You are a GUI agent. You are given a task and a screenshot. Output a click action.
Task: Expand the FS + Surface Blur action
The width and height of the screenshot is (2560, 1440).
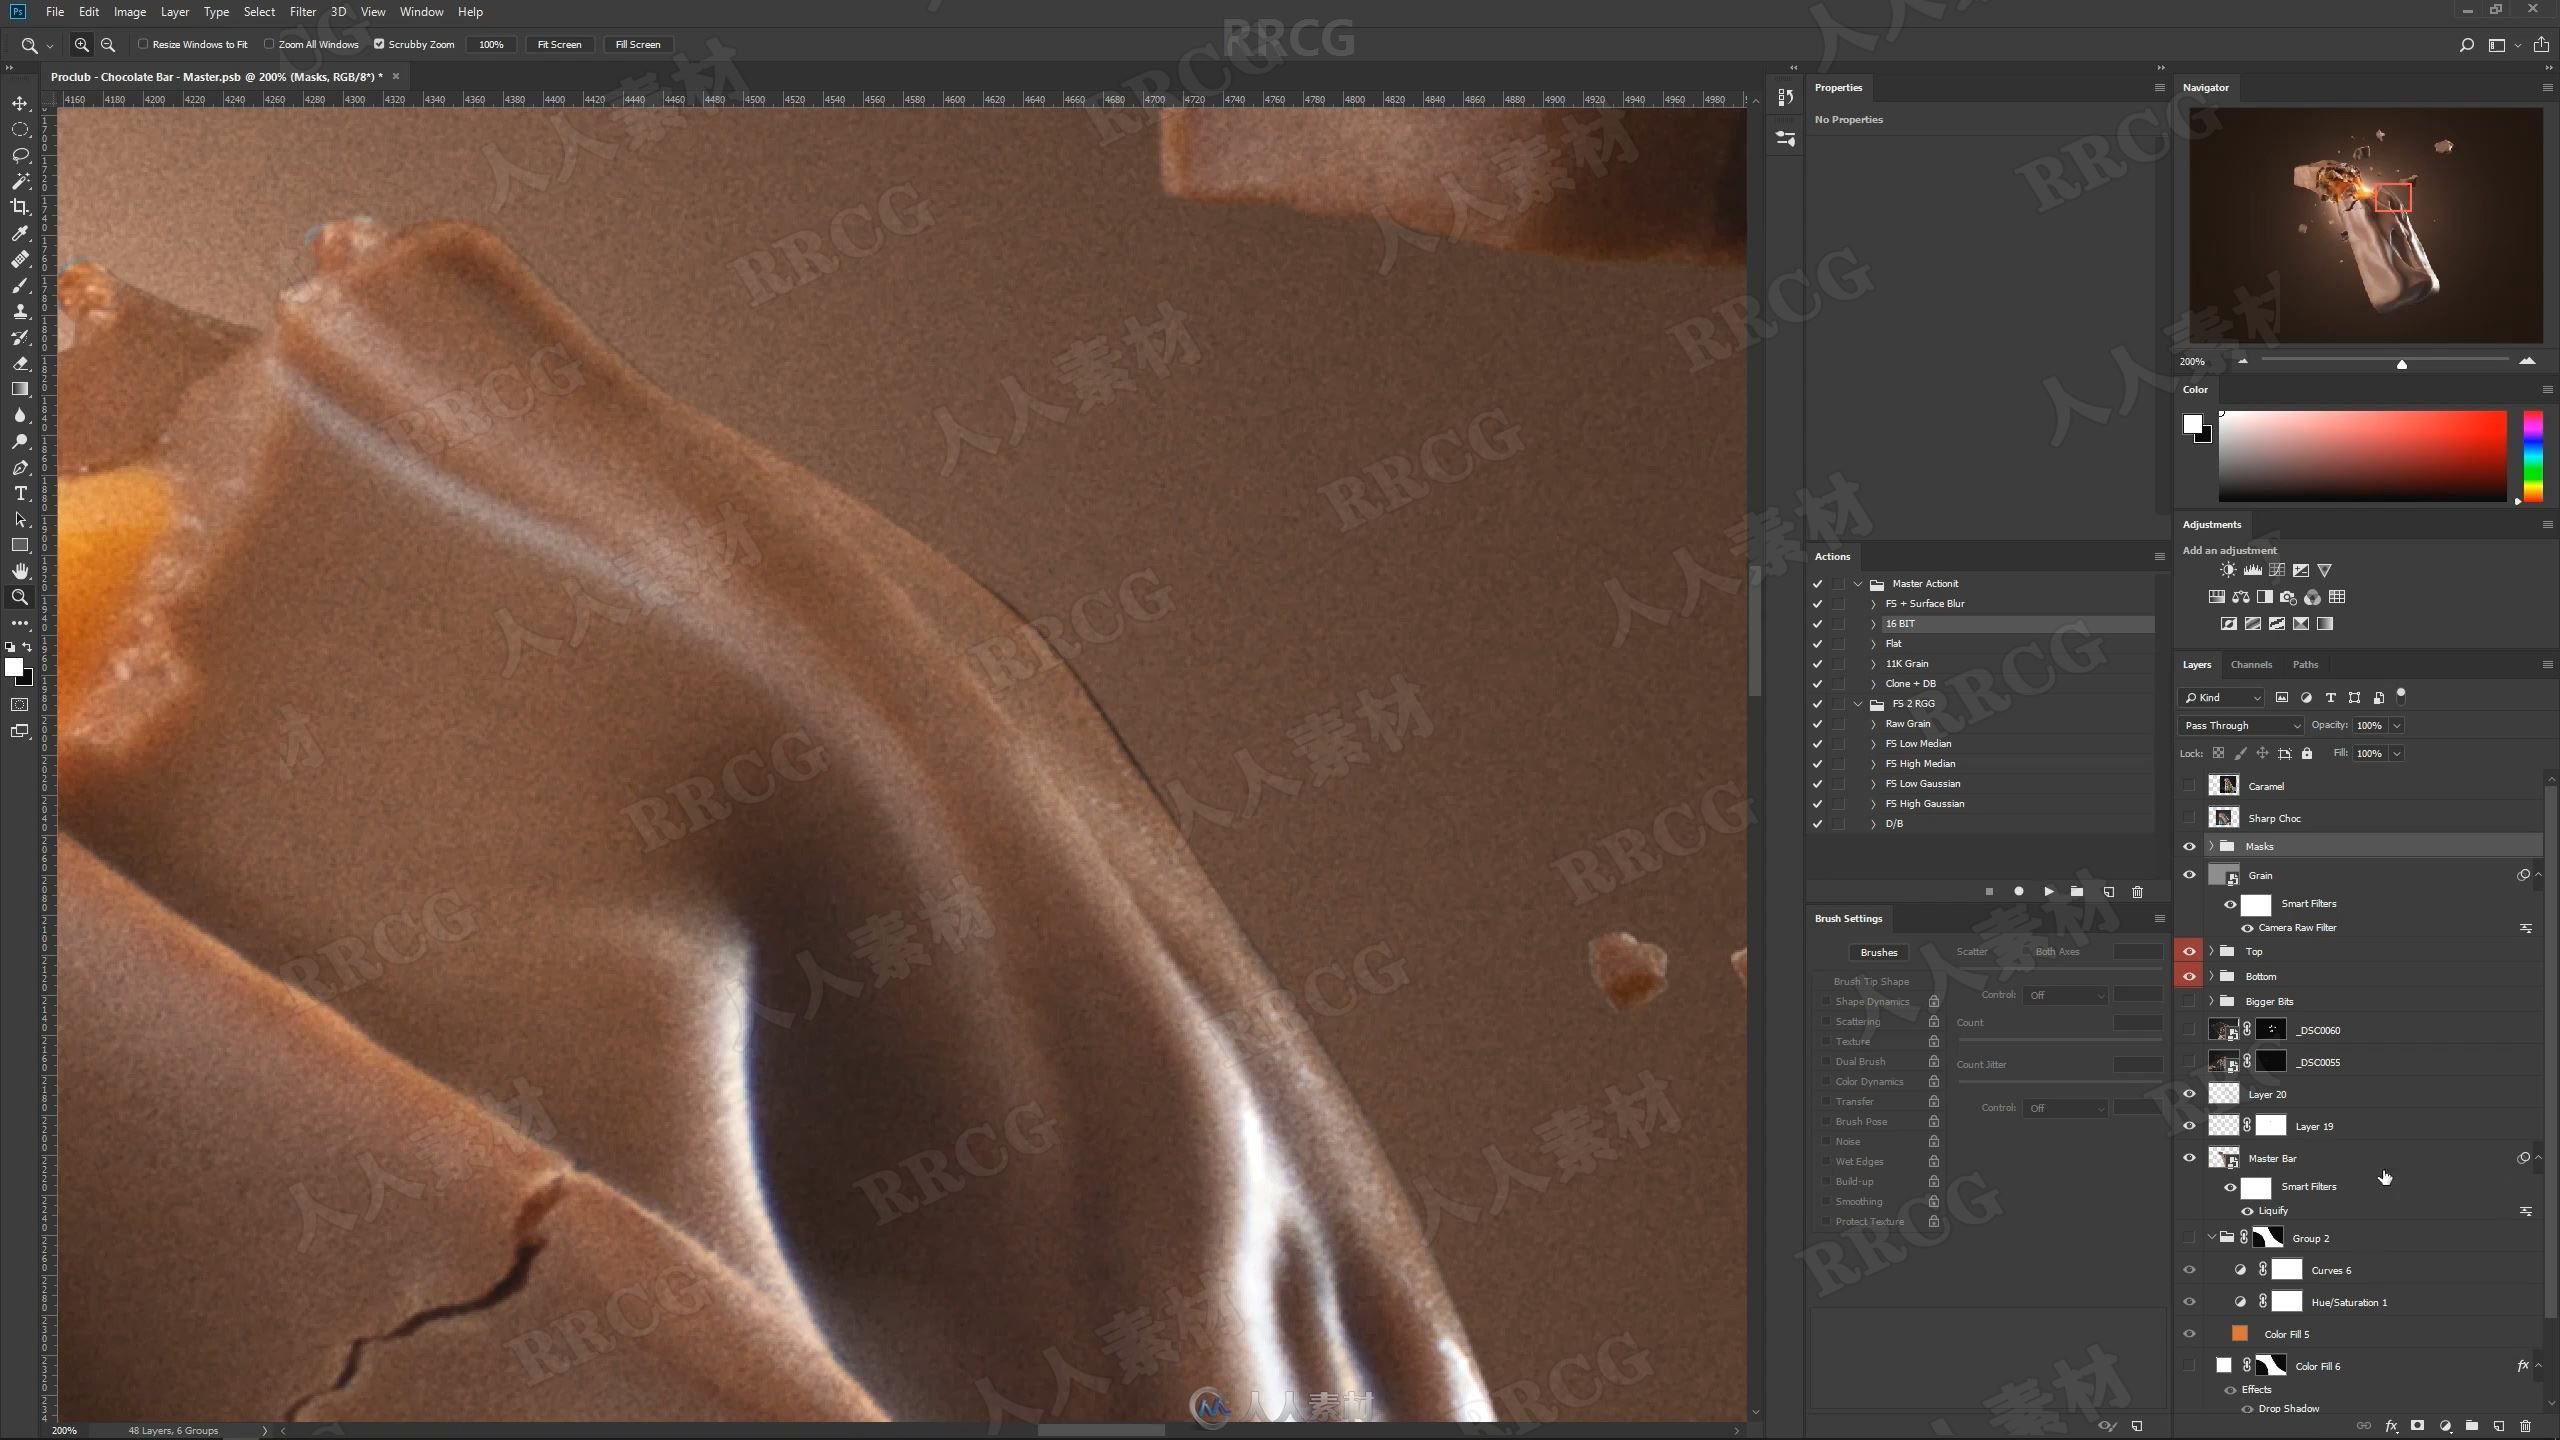(1873, 604)
